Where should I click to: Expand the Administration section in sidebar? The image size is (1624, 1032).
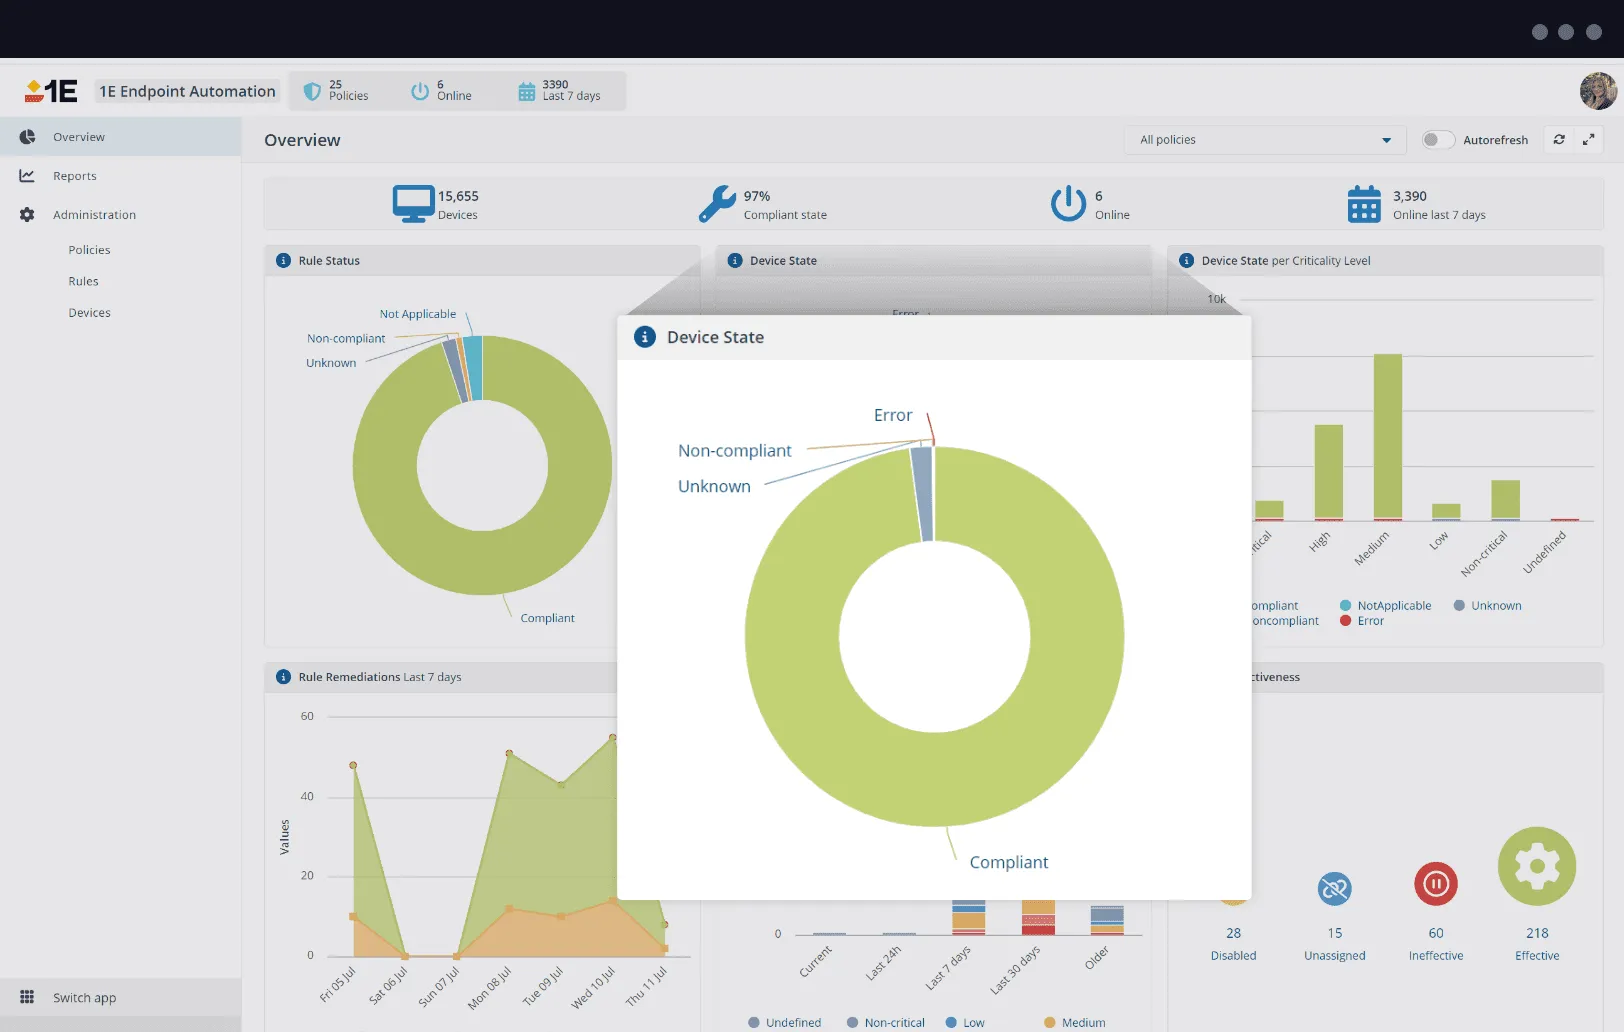pyautogui.click(x=94, y=215)
